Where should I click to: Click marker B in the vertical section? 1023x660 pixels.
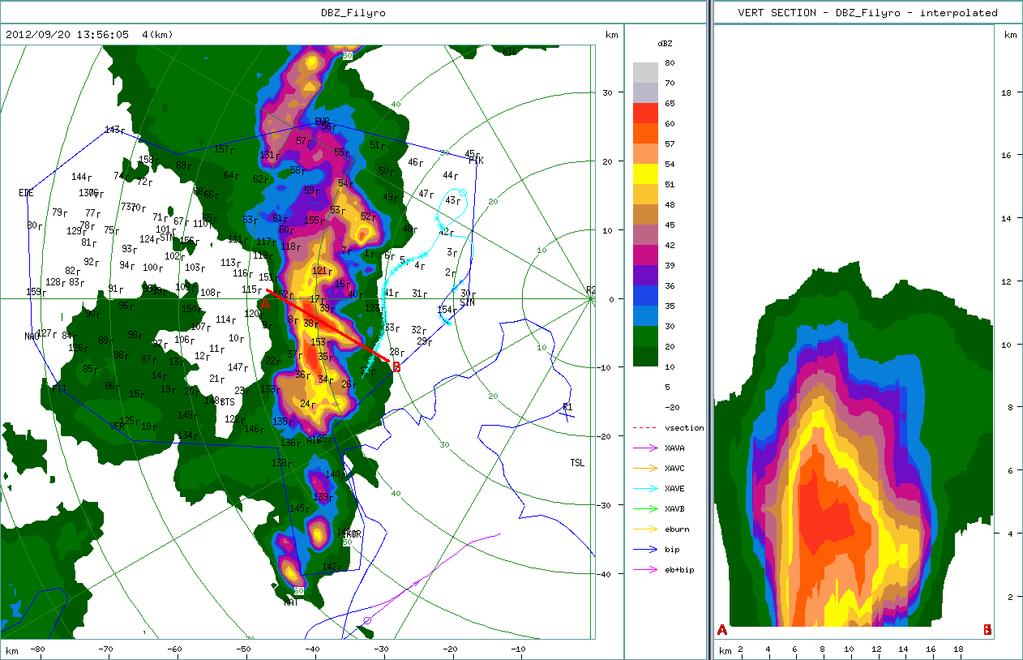coord(987,629)
